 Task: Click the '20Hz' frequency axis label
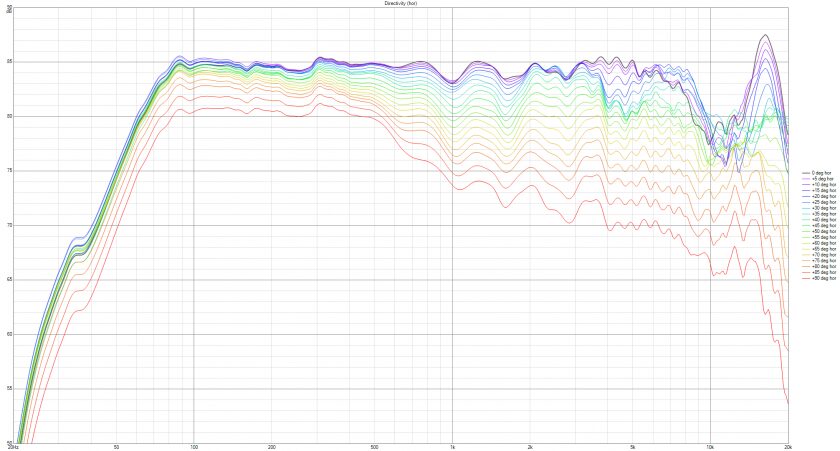tap(13, 447)
